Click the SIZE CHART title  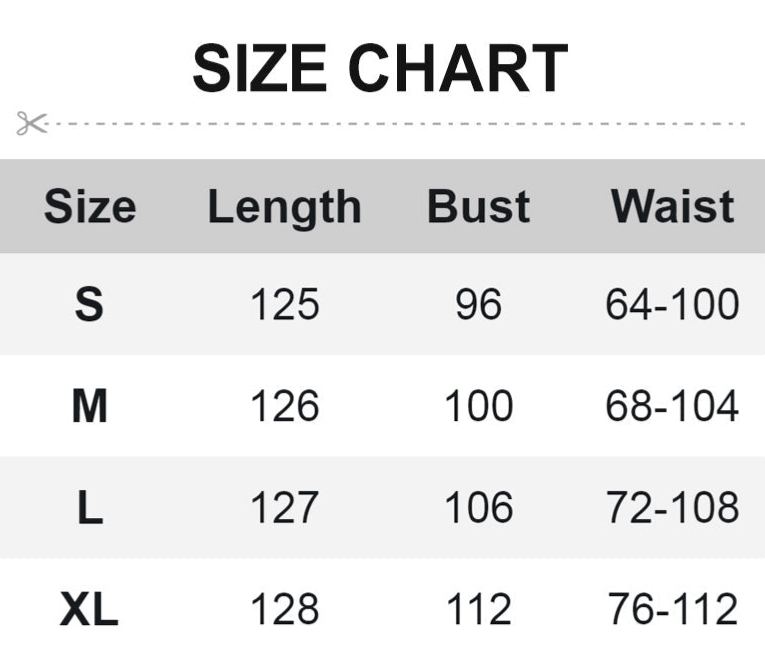(380, 68)
